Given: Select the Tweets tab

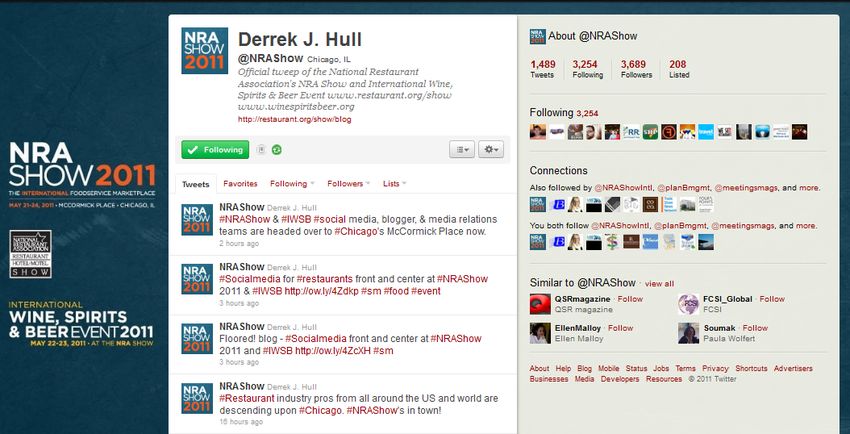Looking at the screenshot, I should point(196,184).
